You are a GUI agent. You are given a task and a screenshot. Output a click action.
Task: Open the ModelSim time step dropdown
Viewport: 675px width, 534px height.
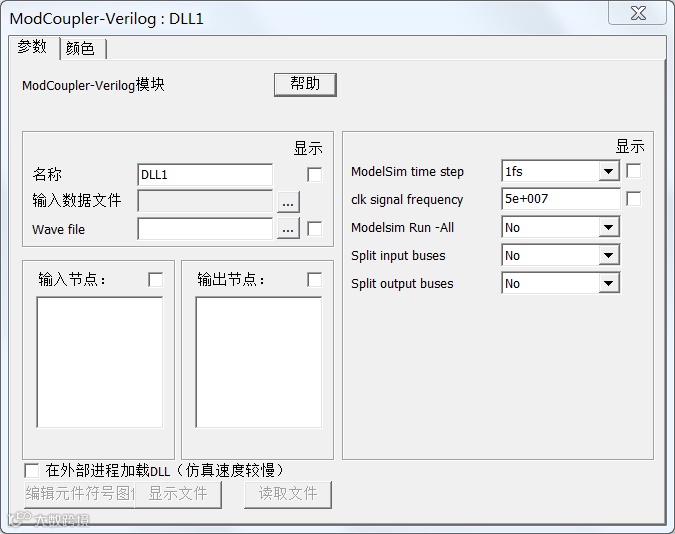click(608, 171)
